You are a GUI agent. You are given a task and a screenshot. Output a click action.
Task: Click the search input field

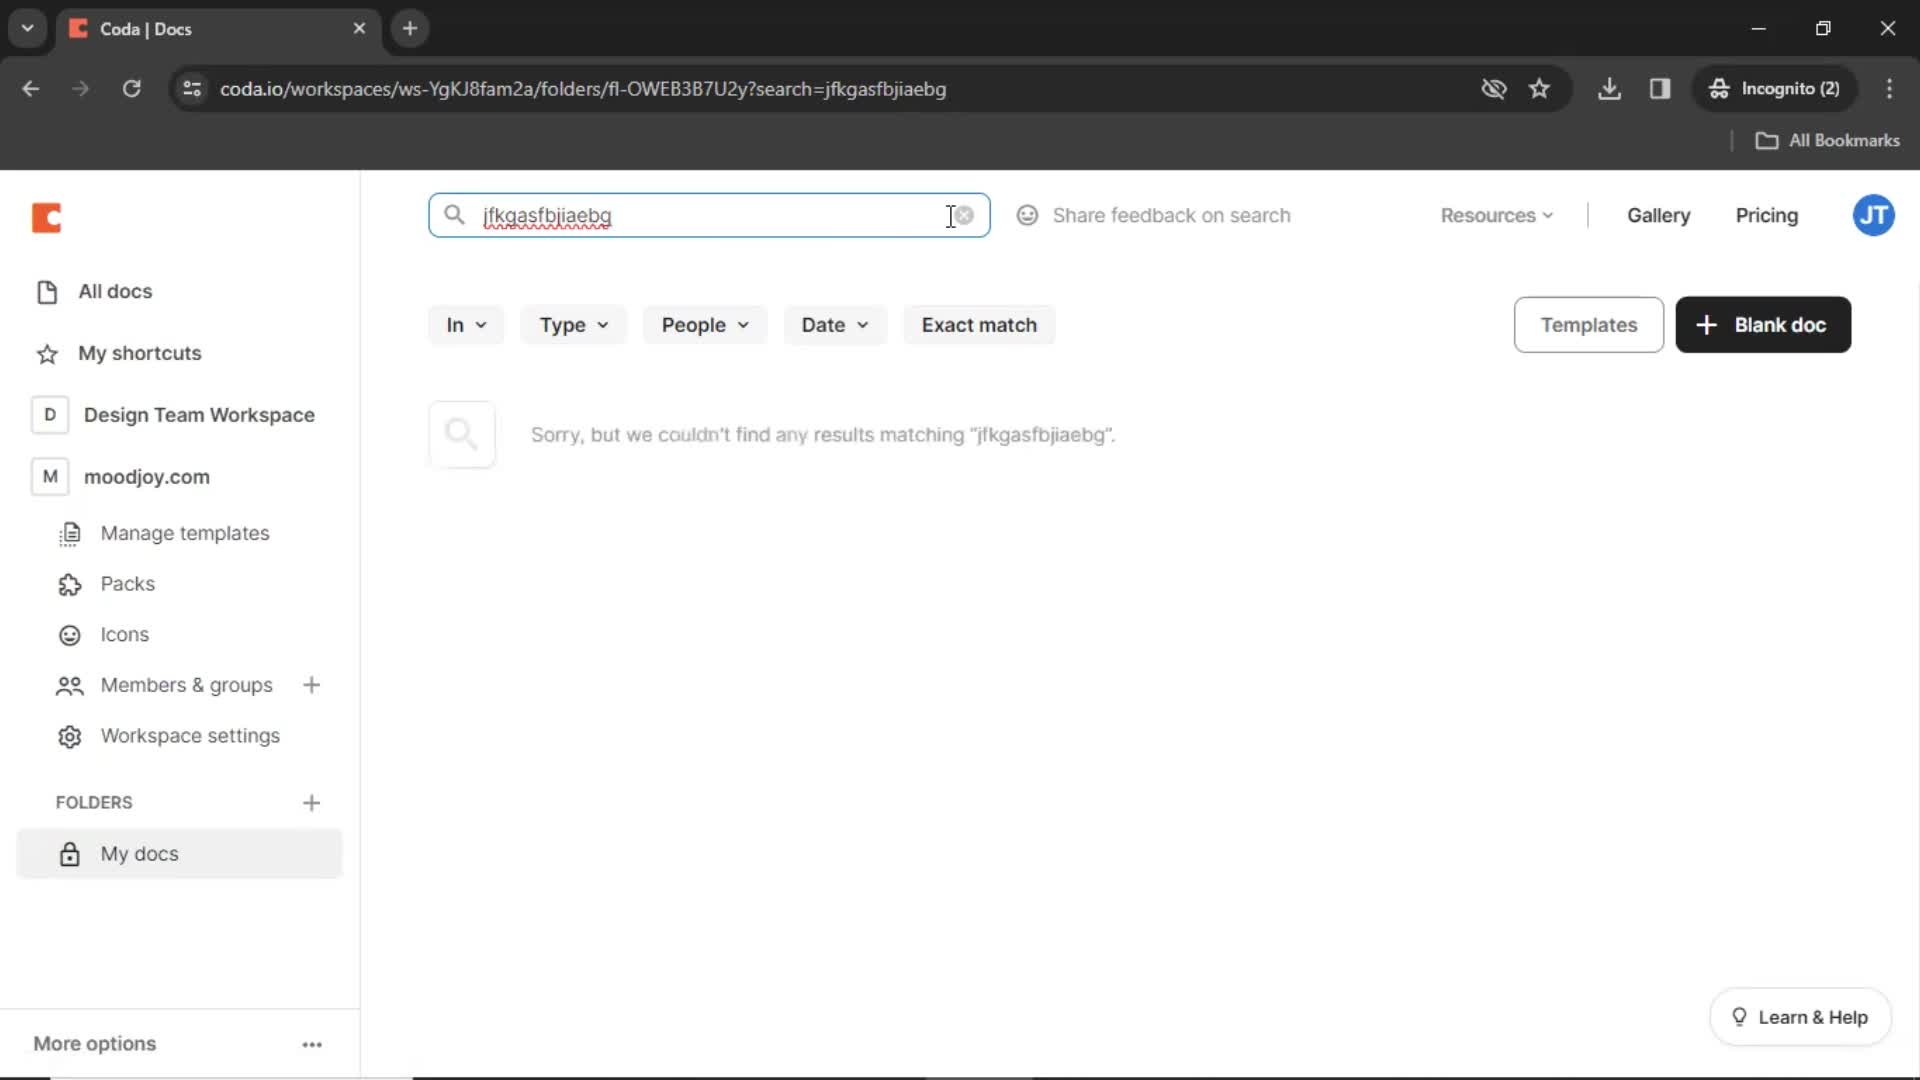pyautogui.click(x=709, y=215)
